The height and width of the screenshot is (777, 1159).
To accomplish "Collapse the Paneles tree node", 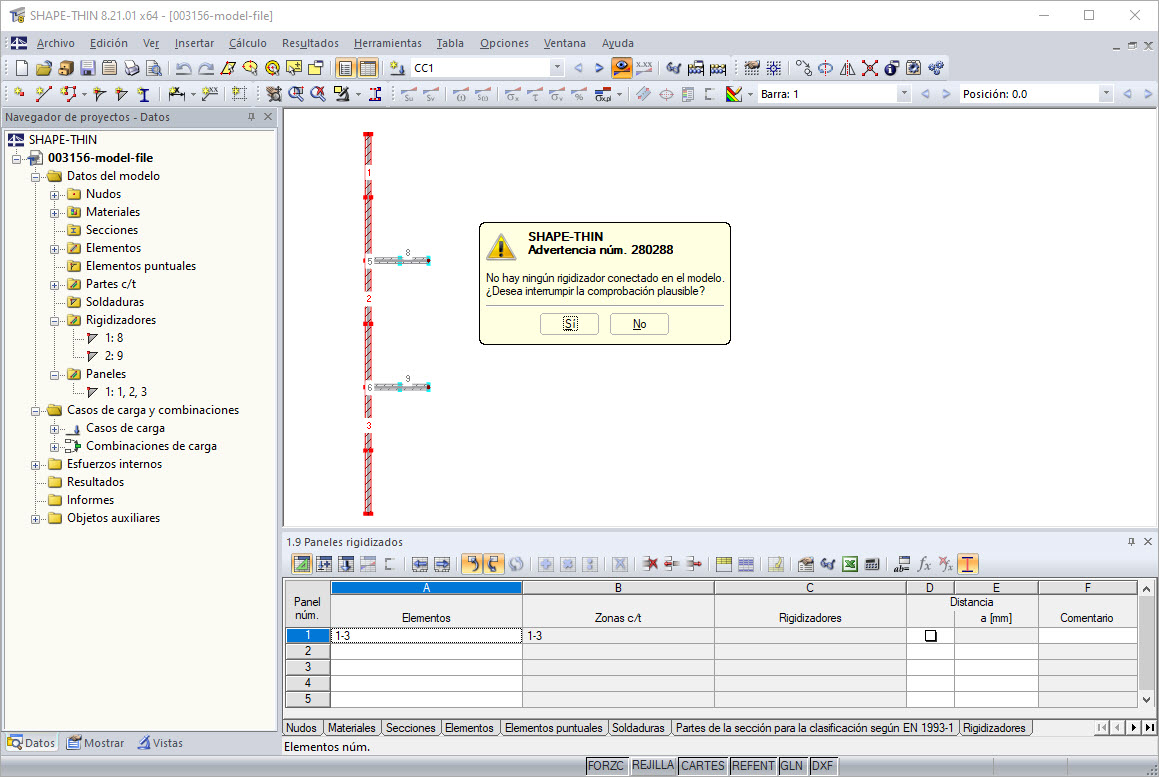I will pos(55,375).
